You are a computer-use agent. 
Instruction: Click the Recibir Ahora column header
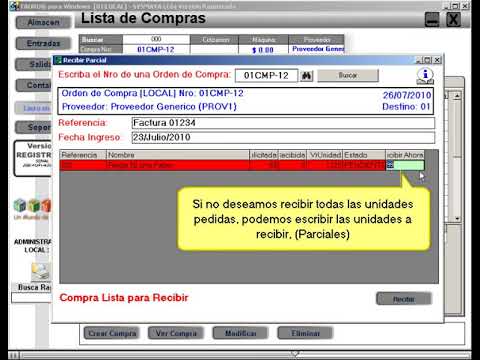tap(405, 155)
